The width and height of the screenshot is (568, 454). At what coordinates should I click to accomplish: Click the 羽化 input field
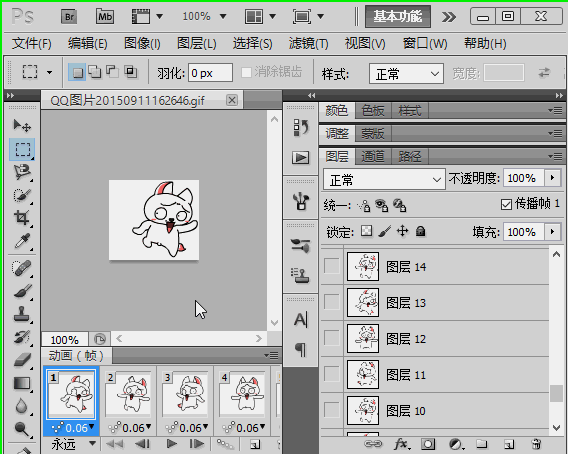click(210, 73)
